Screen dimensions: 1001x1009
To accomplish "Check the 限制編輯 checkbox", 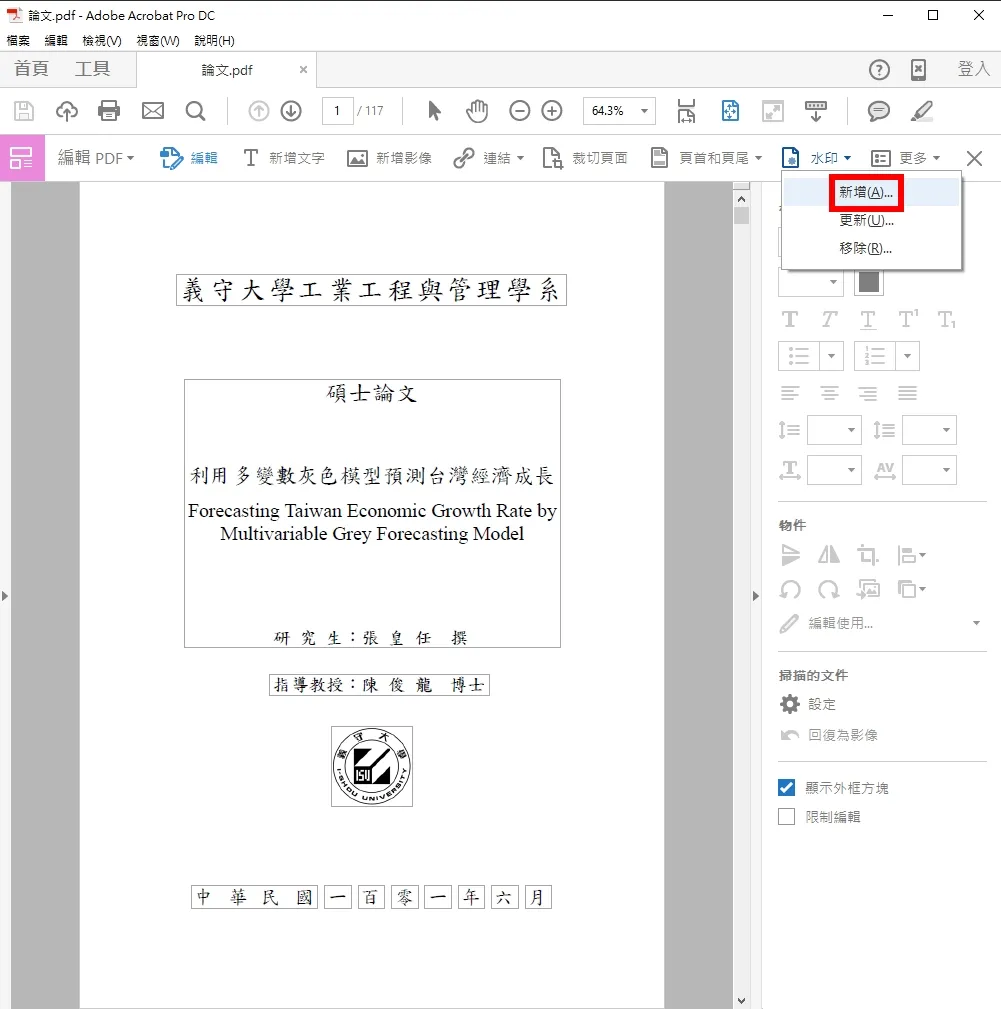I will point(786,817).
